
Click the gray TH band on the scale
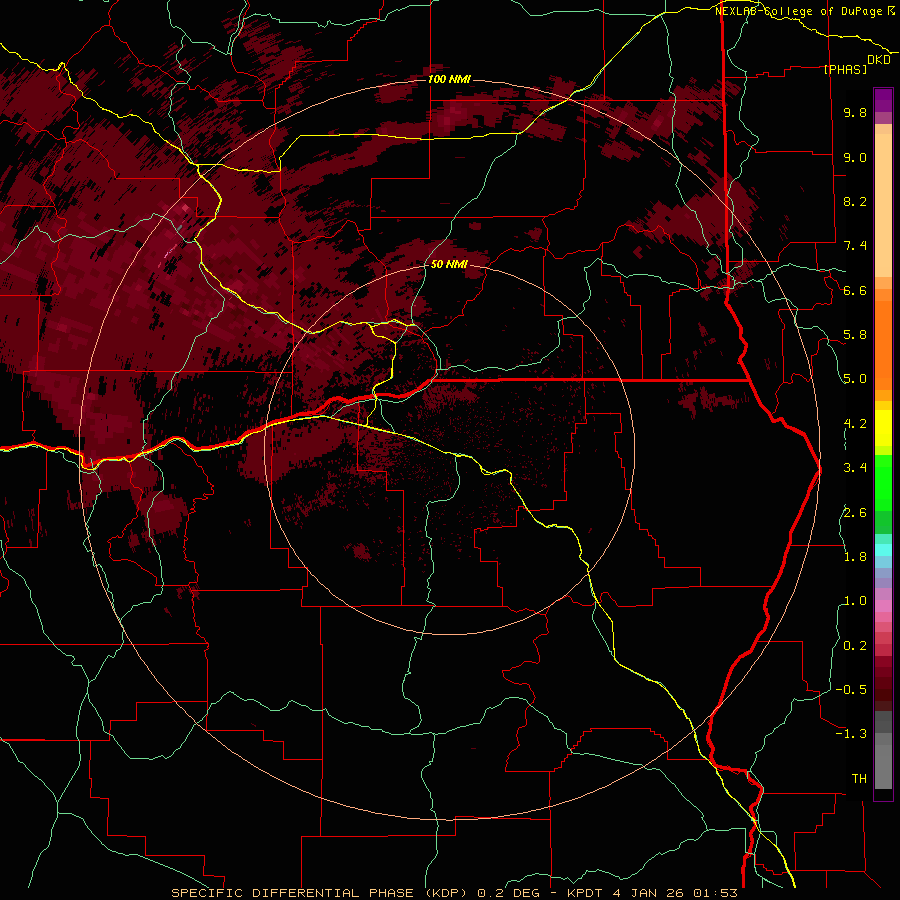point(883,766)
